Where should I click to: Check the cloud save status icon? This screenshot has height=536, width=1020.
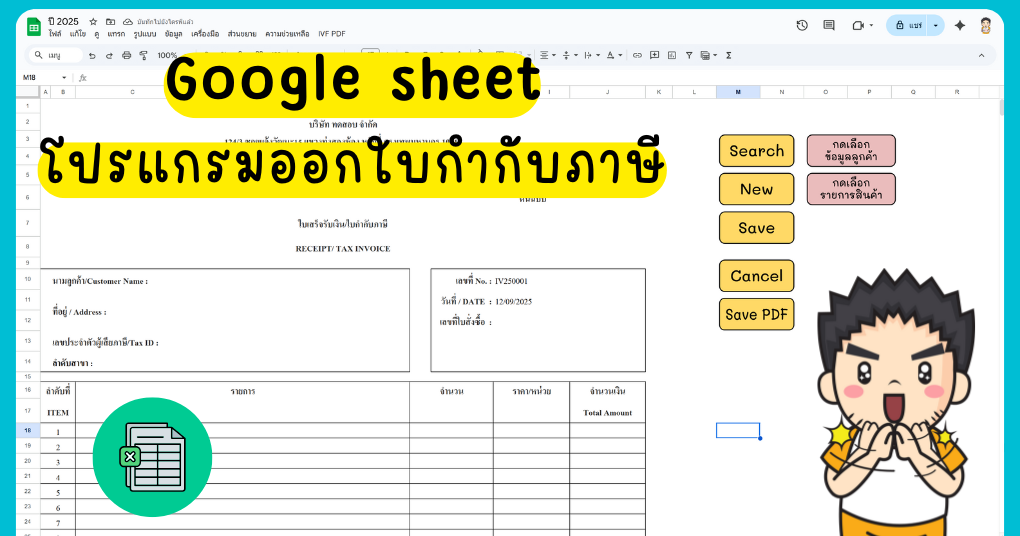(x=128, y=21)
